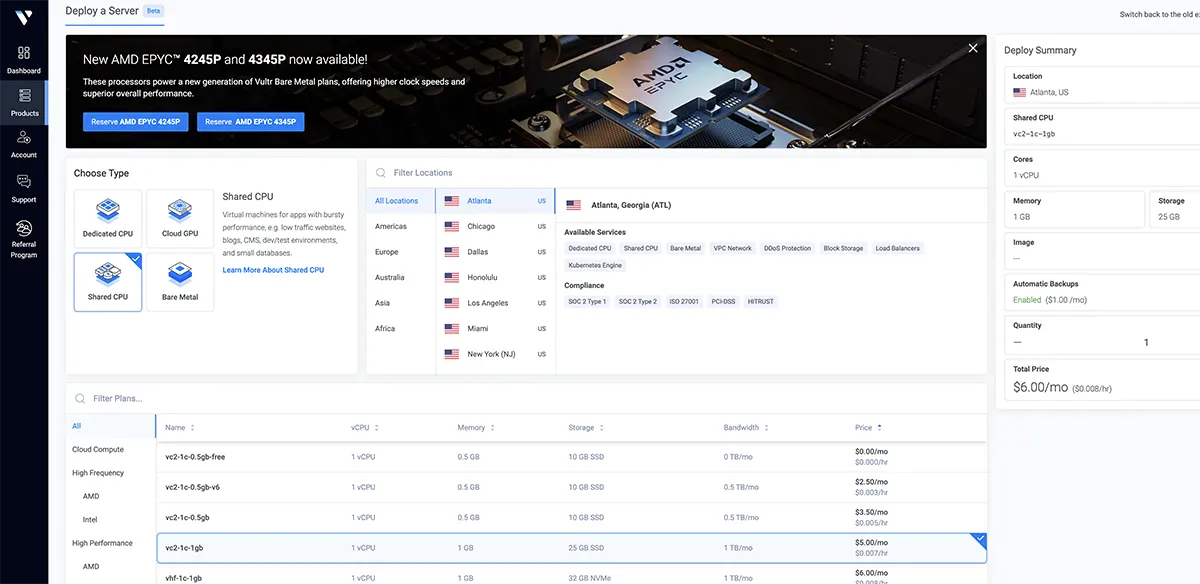The image size is (1200, 584).
Task: Select the Cloud Compute plan category
Action: (110, 449)
